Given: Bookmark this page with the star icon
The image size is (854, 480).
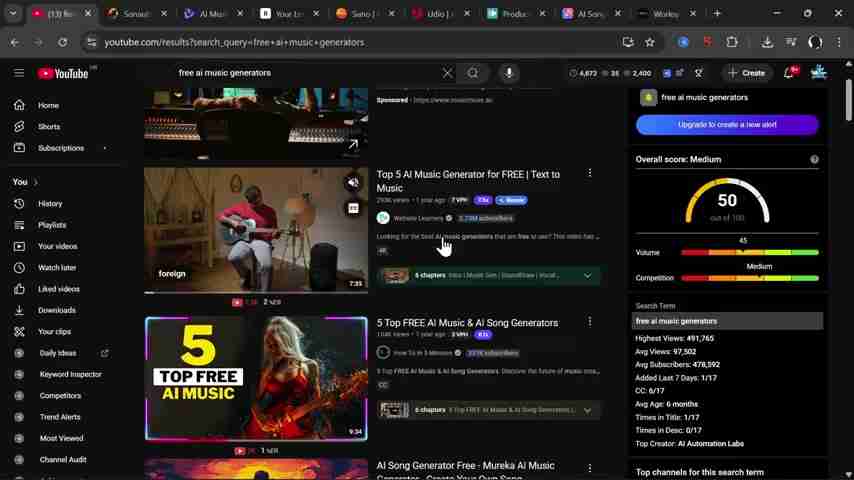Looking at the screenshot, I should pyautogui.click(x=650, y=42).
